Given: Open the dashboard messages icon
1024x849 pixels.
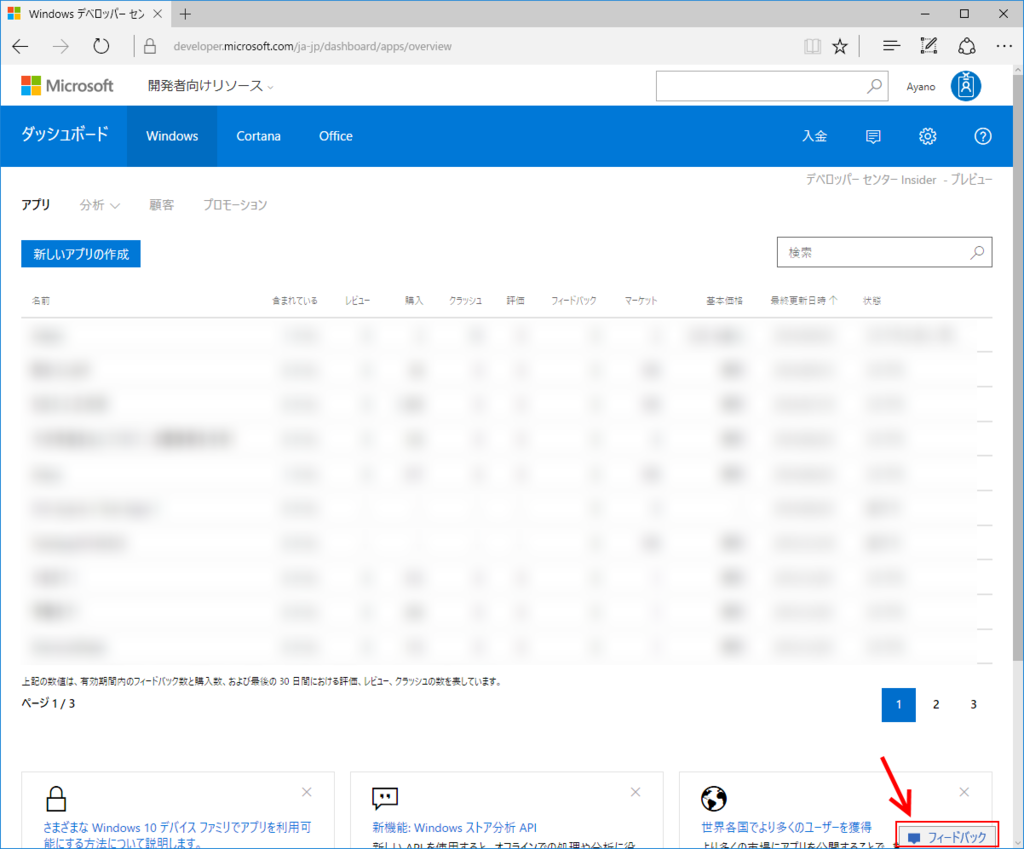Looking at the screenshot, I should coord(873,136).
